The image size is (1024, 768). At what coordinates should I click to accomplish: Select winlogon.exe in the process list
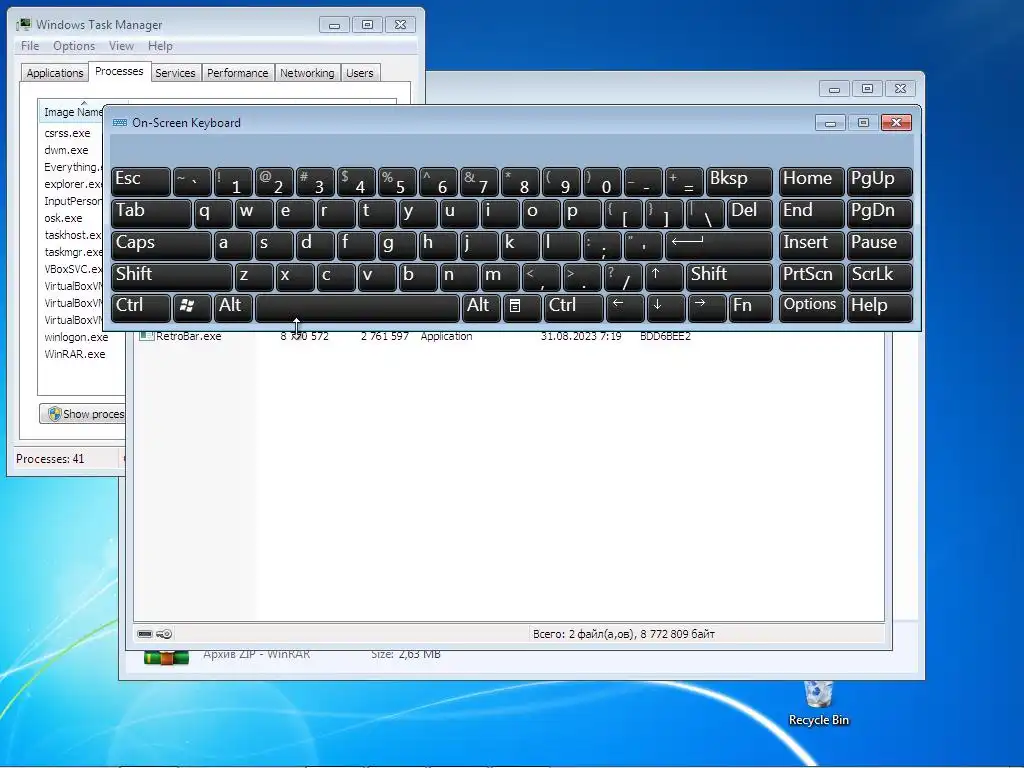pos(76,337)
